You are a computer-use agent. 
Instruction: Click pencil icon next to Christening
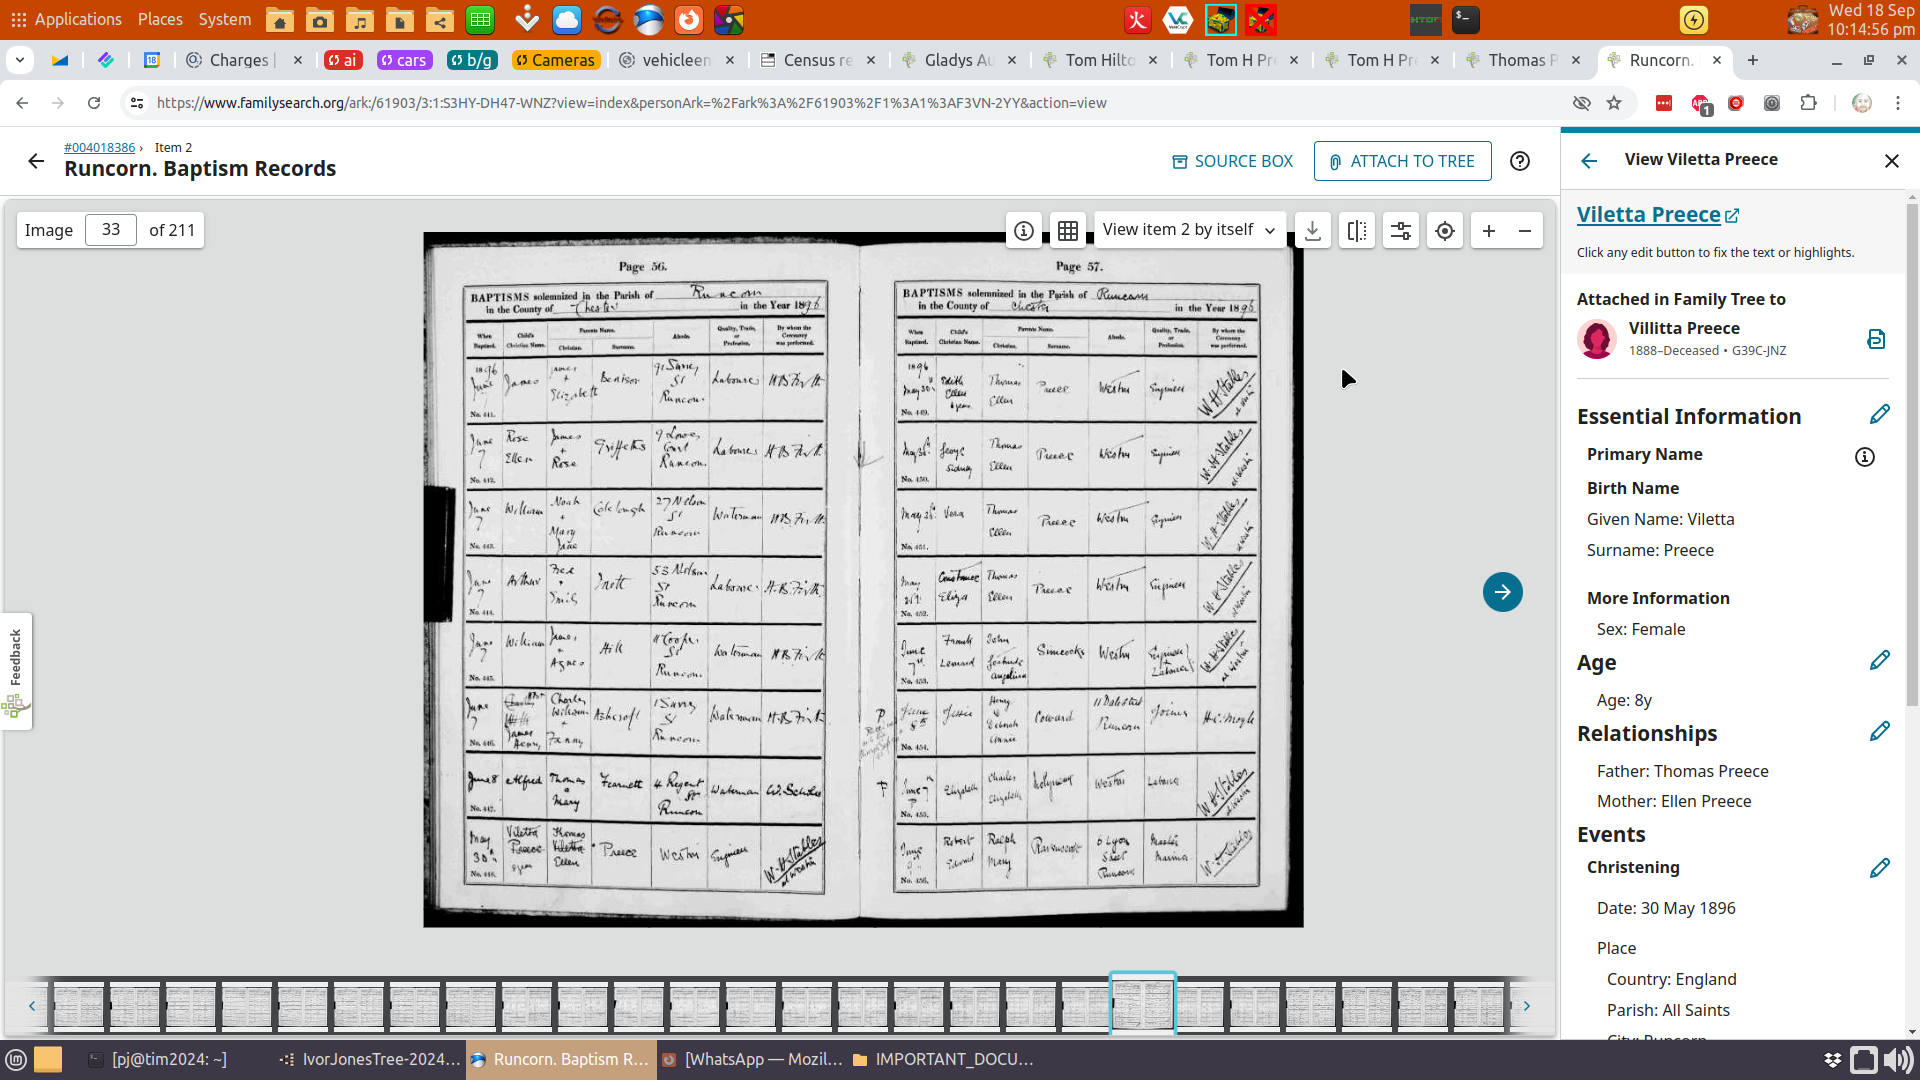click(x=1879, y=868)
